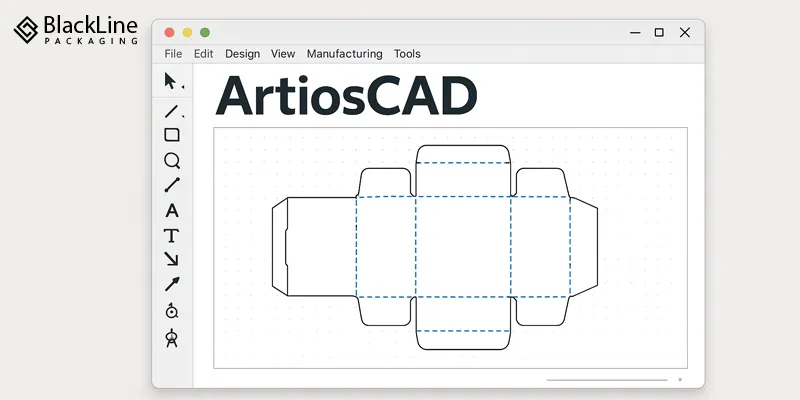800x400 pixels.
Task: Maximize window with the square button
Action: tap(659, 33)
